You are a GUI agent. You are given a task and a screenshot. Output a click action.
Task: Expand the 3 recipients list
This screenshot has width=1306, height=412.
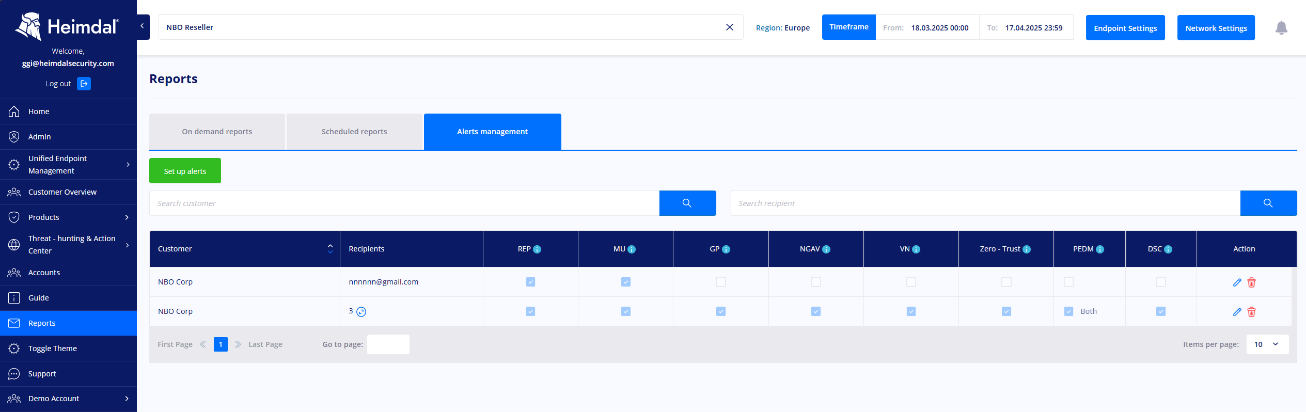click(x=361, y=312)
